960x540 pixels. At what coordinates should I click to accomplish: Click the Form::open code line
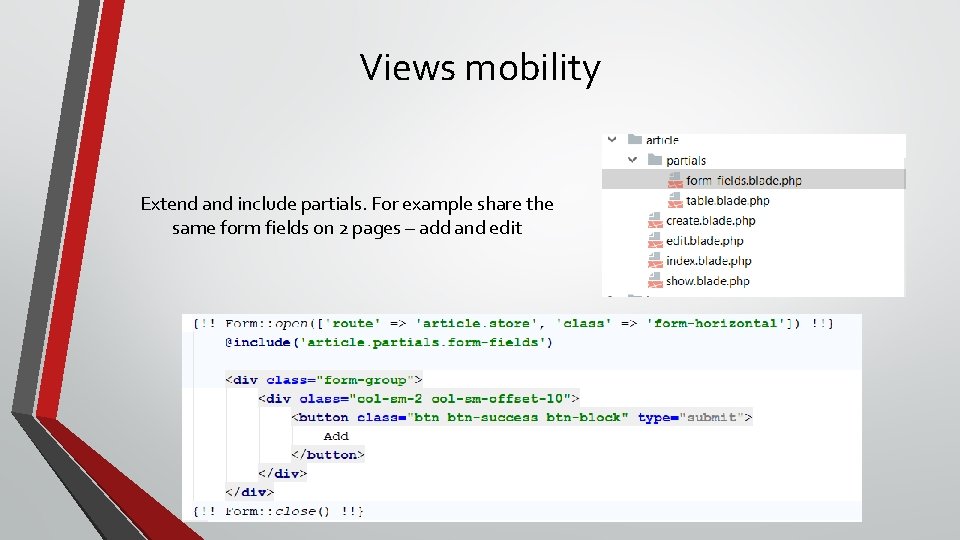click(513, 323)
